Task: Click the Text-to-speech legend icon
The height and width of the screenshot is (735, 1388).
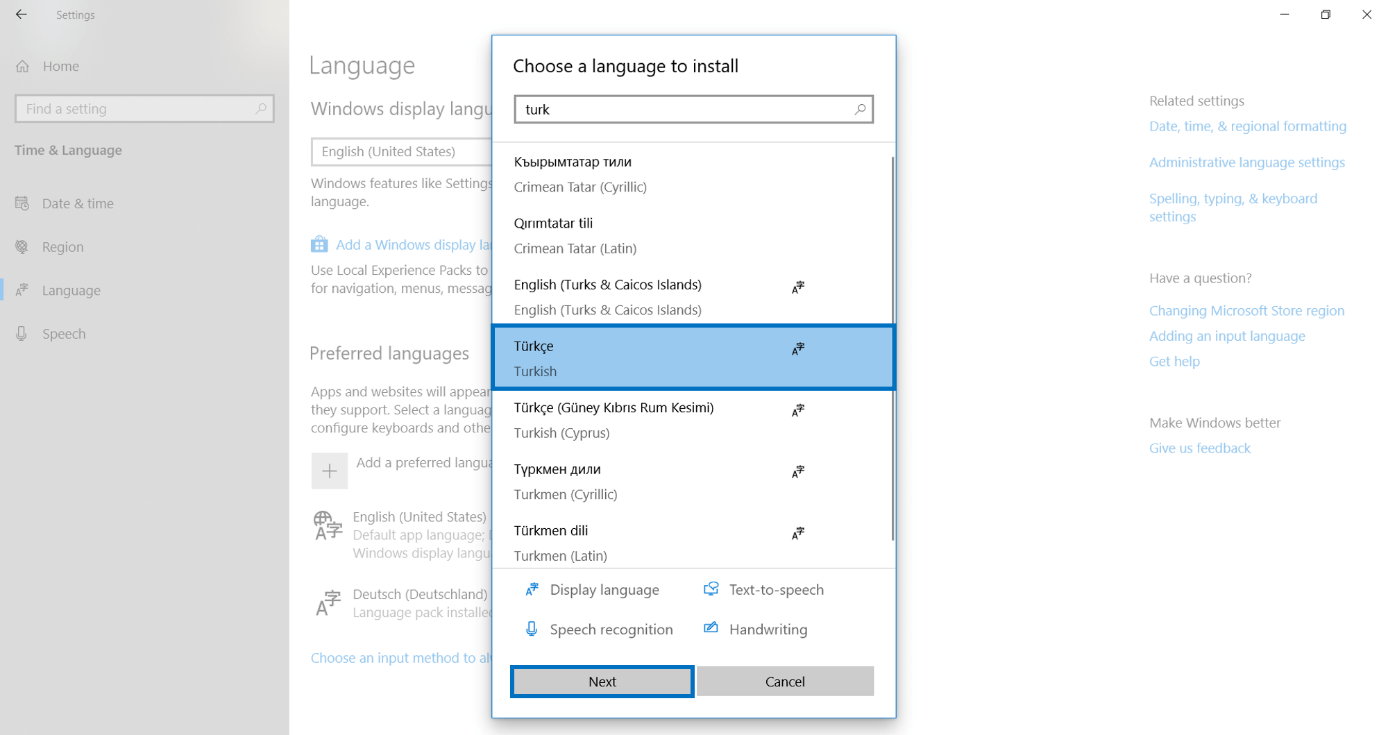Action: pos(711,590)
